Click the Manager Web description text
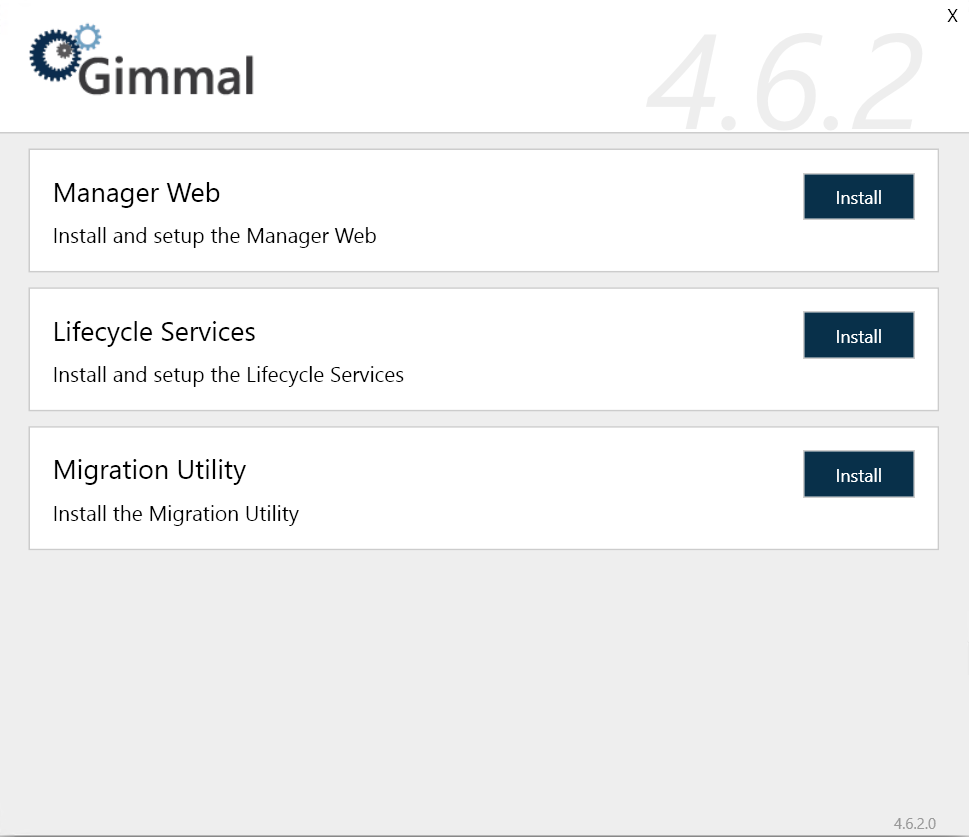This screenshot has height=837, width=969. [x=214, y=236]
